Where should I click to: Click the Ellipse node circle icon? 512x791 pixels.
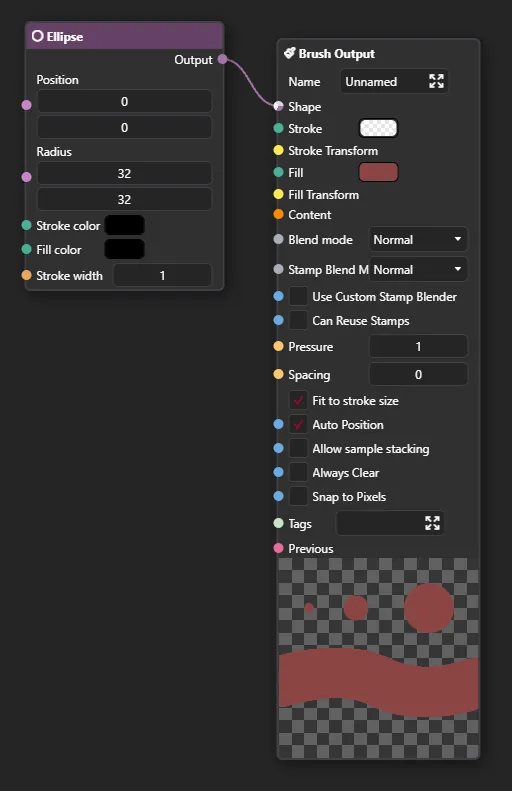(37, 36)
